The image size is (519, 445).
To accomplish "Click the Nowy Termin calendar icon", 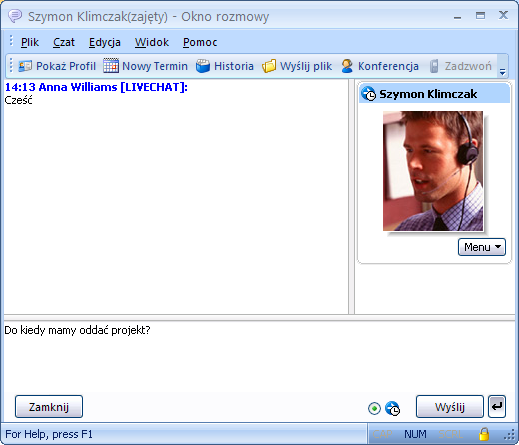I will coord(111,66).
